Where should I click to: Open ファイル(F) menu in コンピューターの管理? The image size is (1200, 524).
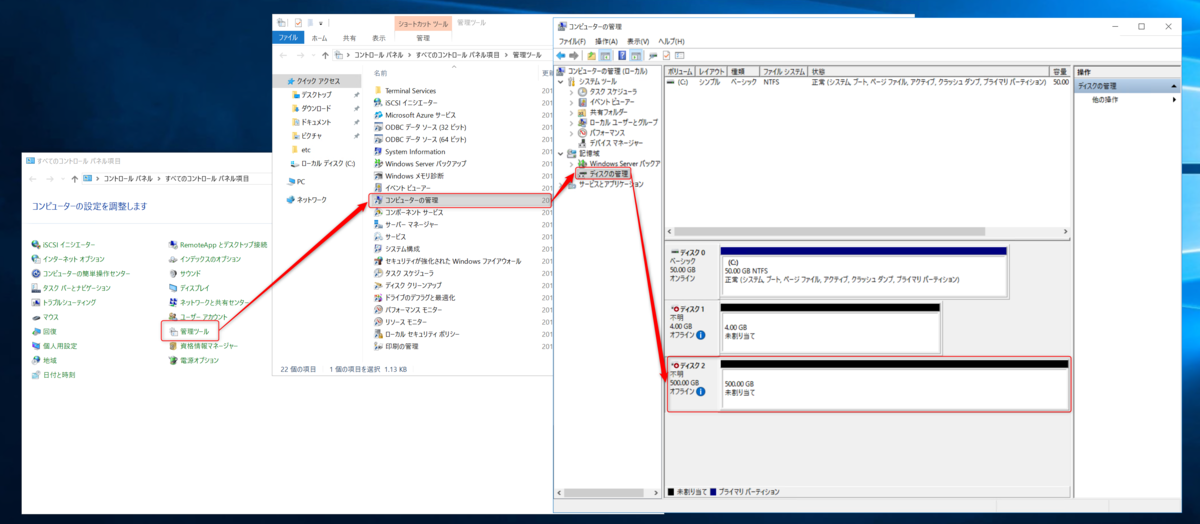click(x=572, y=41)
